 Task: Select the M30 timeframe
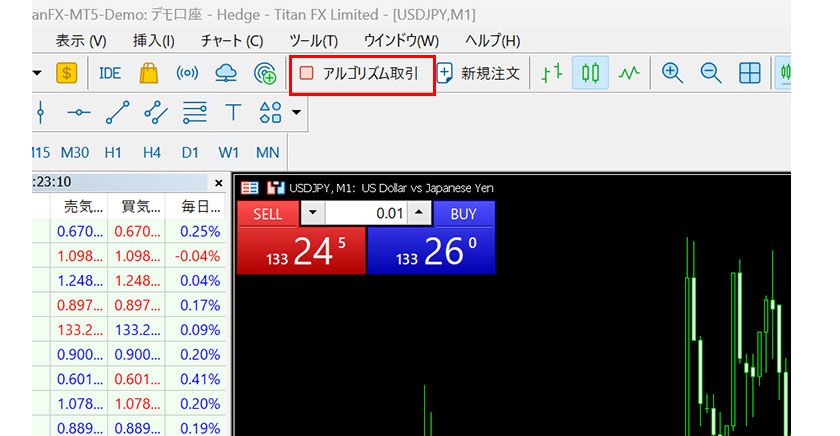tap(74, 153)
